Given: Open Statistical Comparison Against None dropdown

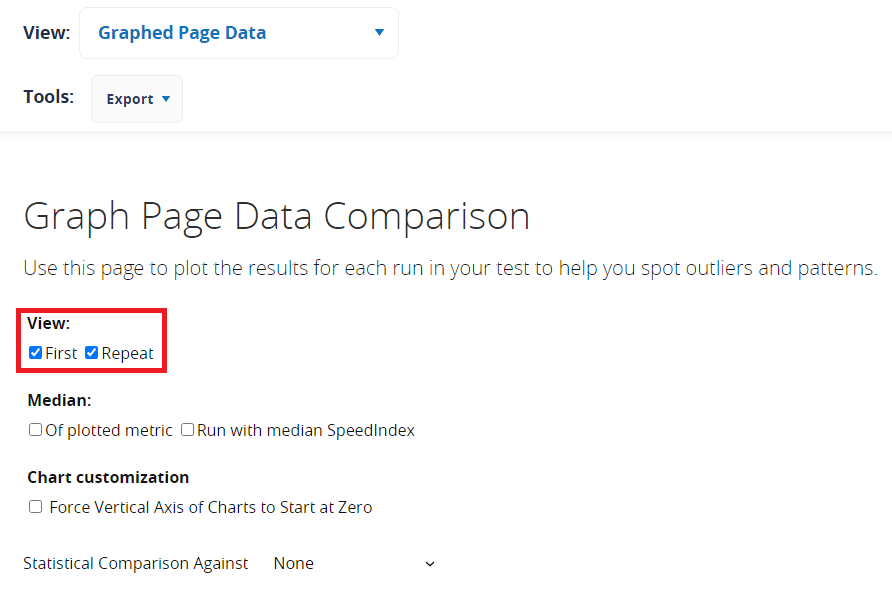Looking at the screenshot, I should tap(354, 563).
